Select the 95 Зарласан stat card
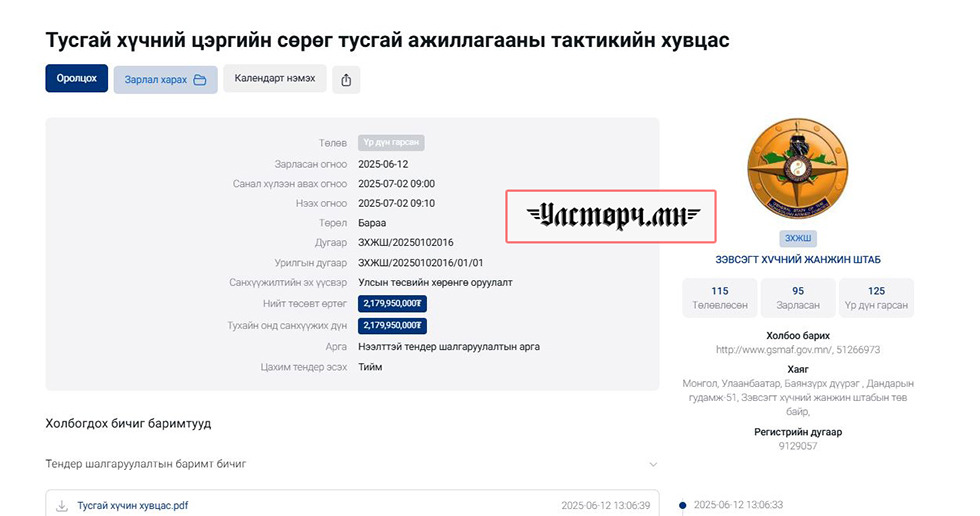The height and width of the screenshot is (516, 980). pyautogui.click(x=797, y=298)
